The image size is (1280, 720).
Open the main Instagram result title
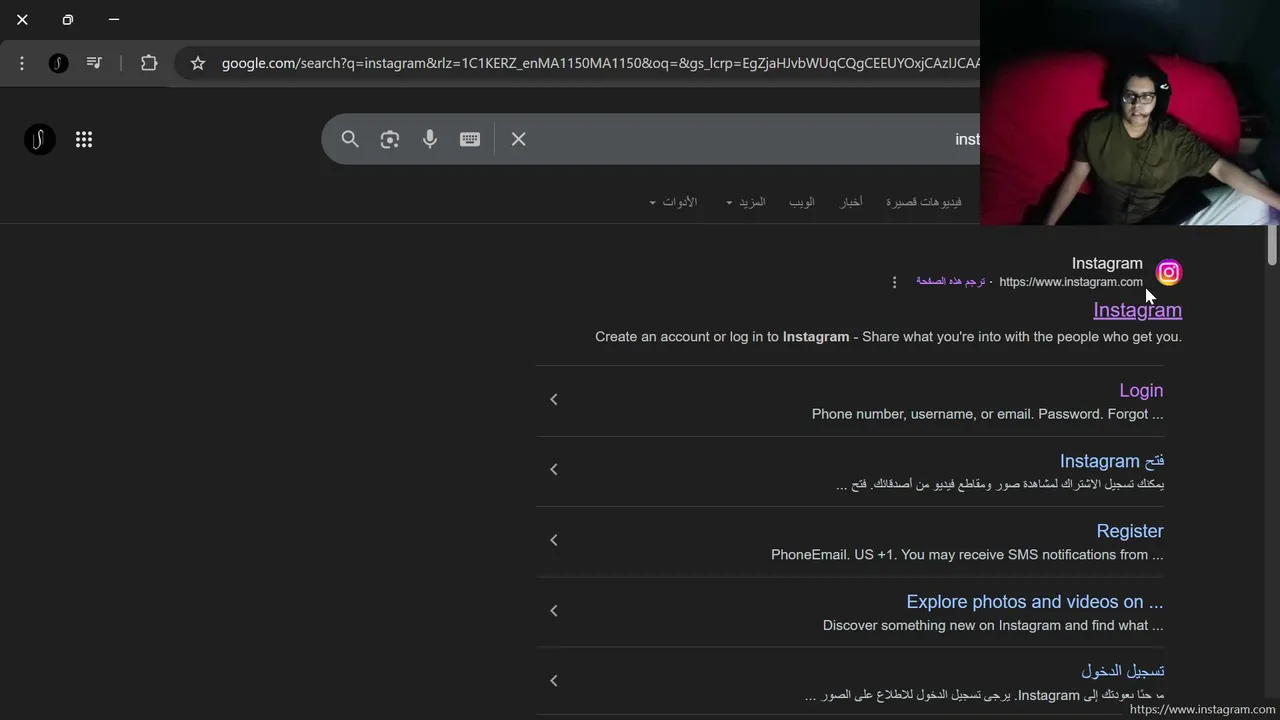[x=1137, y=310]
